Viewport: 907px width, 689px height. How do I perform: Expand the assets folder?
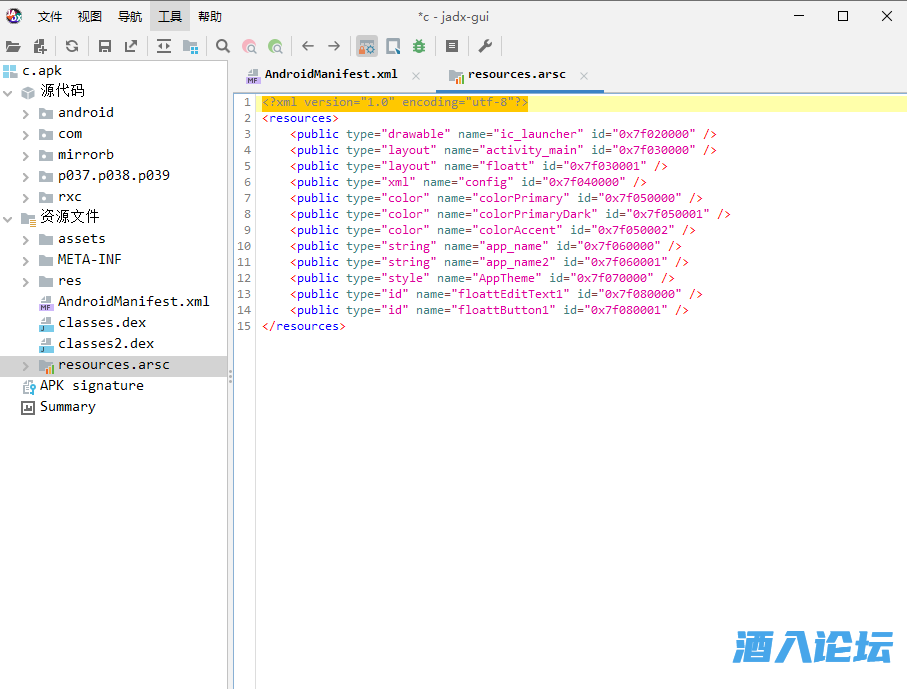tap(26, 239)
